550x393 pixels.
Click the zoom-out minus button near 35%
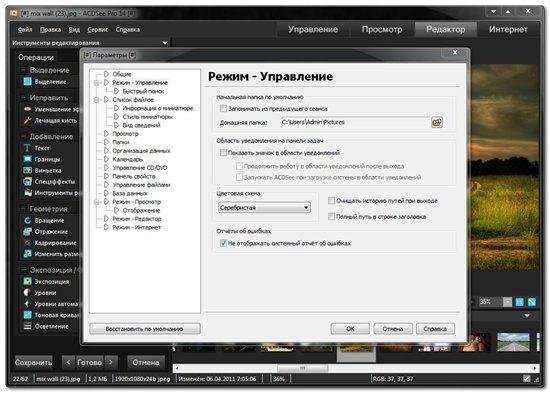click(x=508, y=302)
